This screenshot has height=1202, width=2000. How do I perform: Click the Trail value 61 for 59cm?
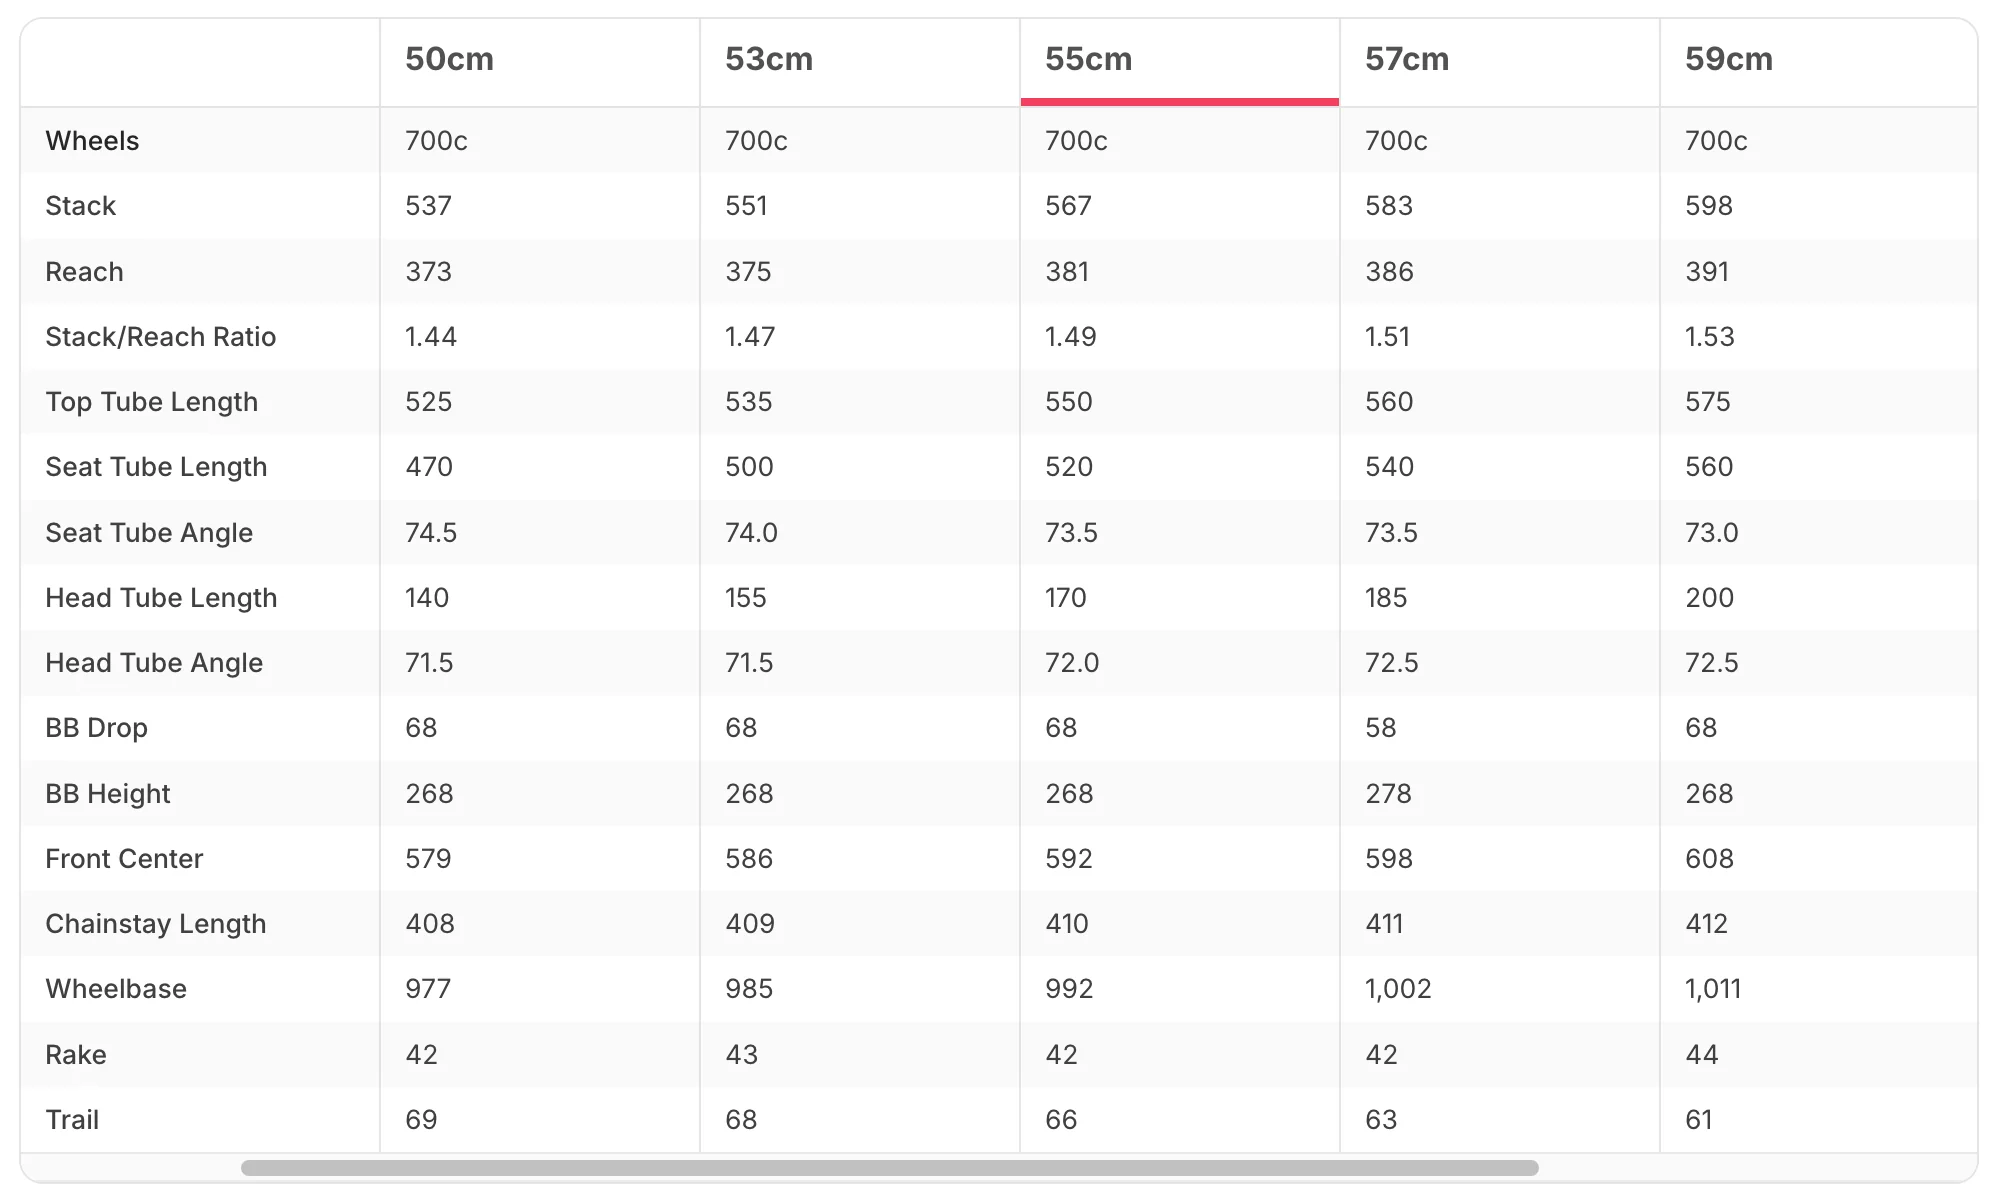[x=1699, y=1120]
